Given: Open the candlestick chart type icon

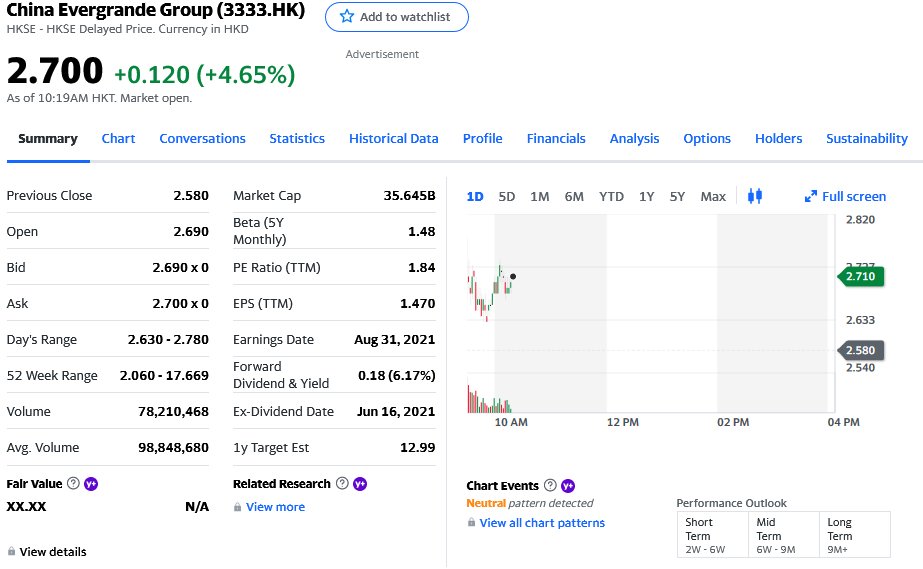Looking at the screenshot, I should pos(755,196).
